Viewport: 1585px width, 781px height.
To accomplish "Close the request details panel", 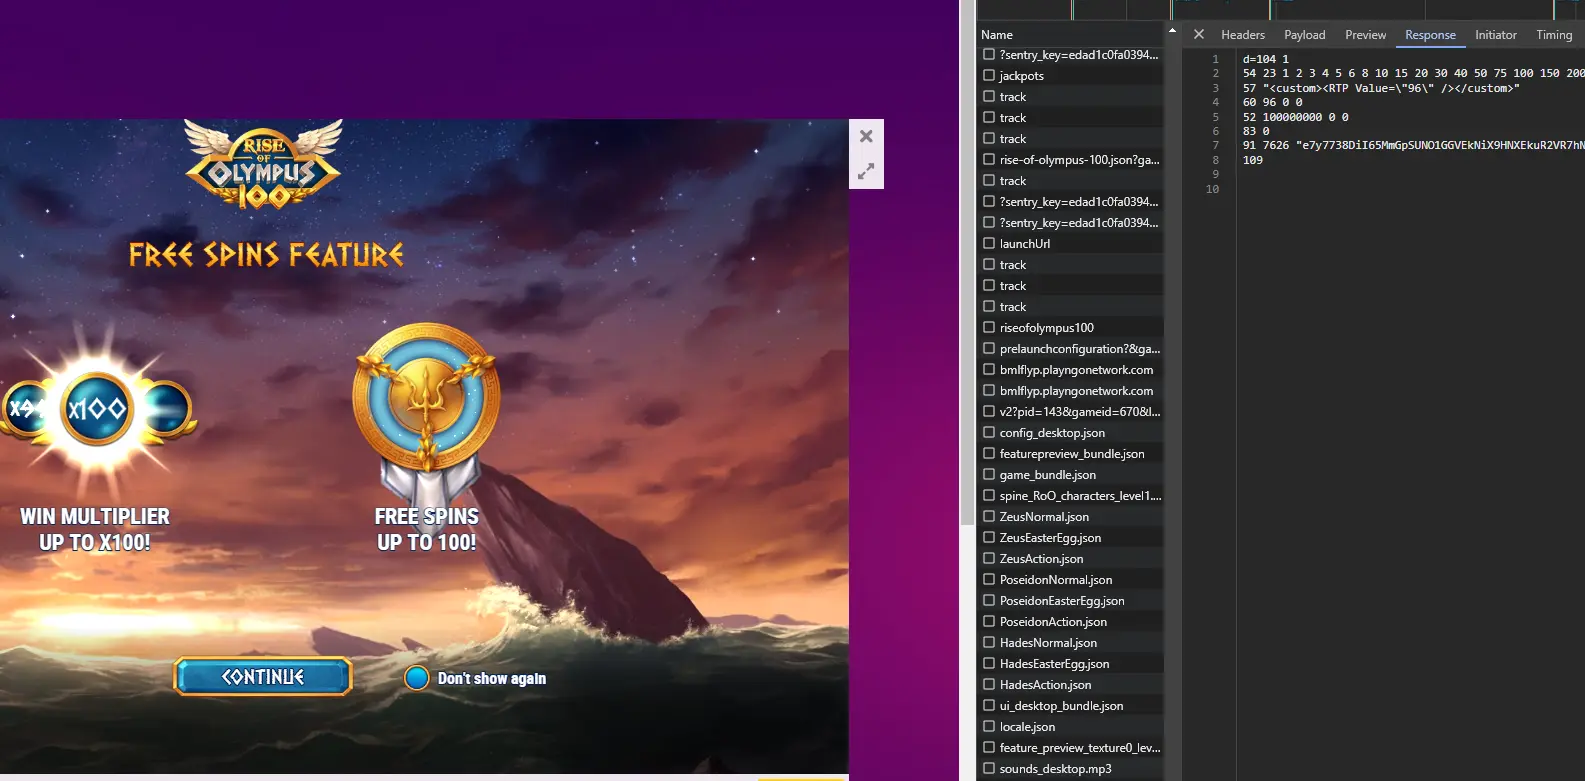I will pos(1199,34).
